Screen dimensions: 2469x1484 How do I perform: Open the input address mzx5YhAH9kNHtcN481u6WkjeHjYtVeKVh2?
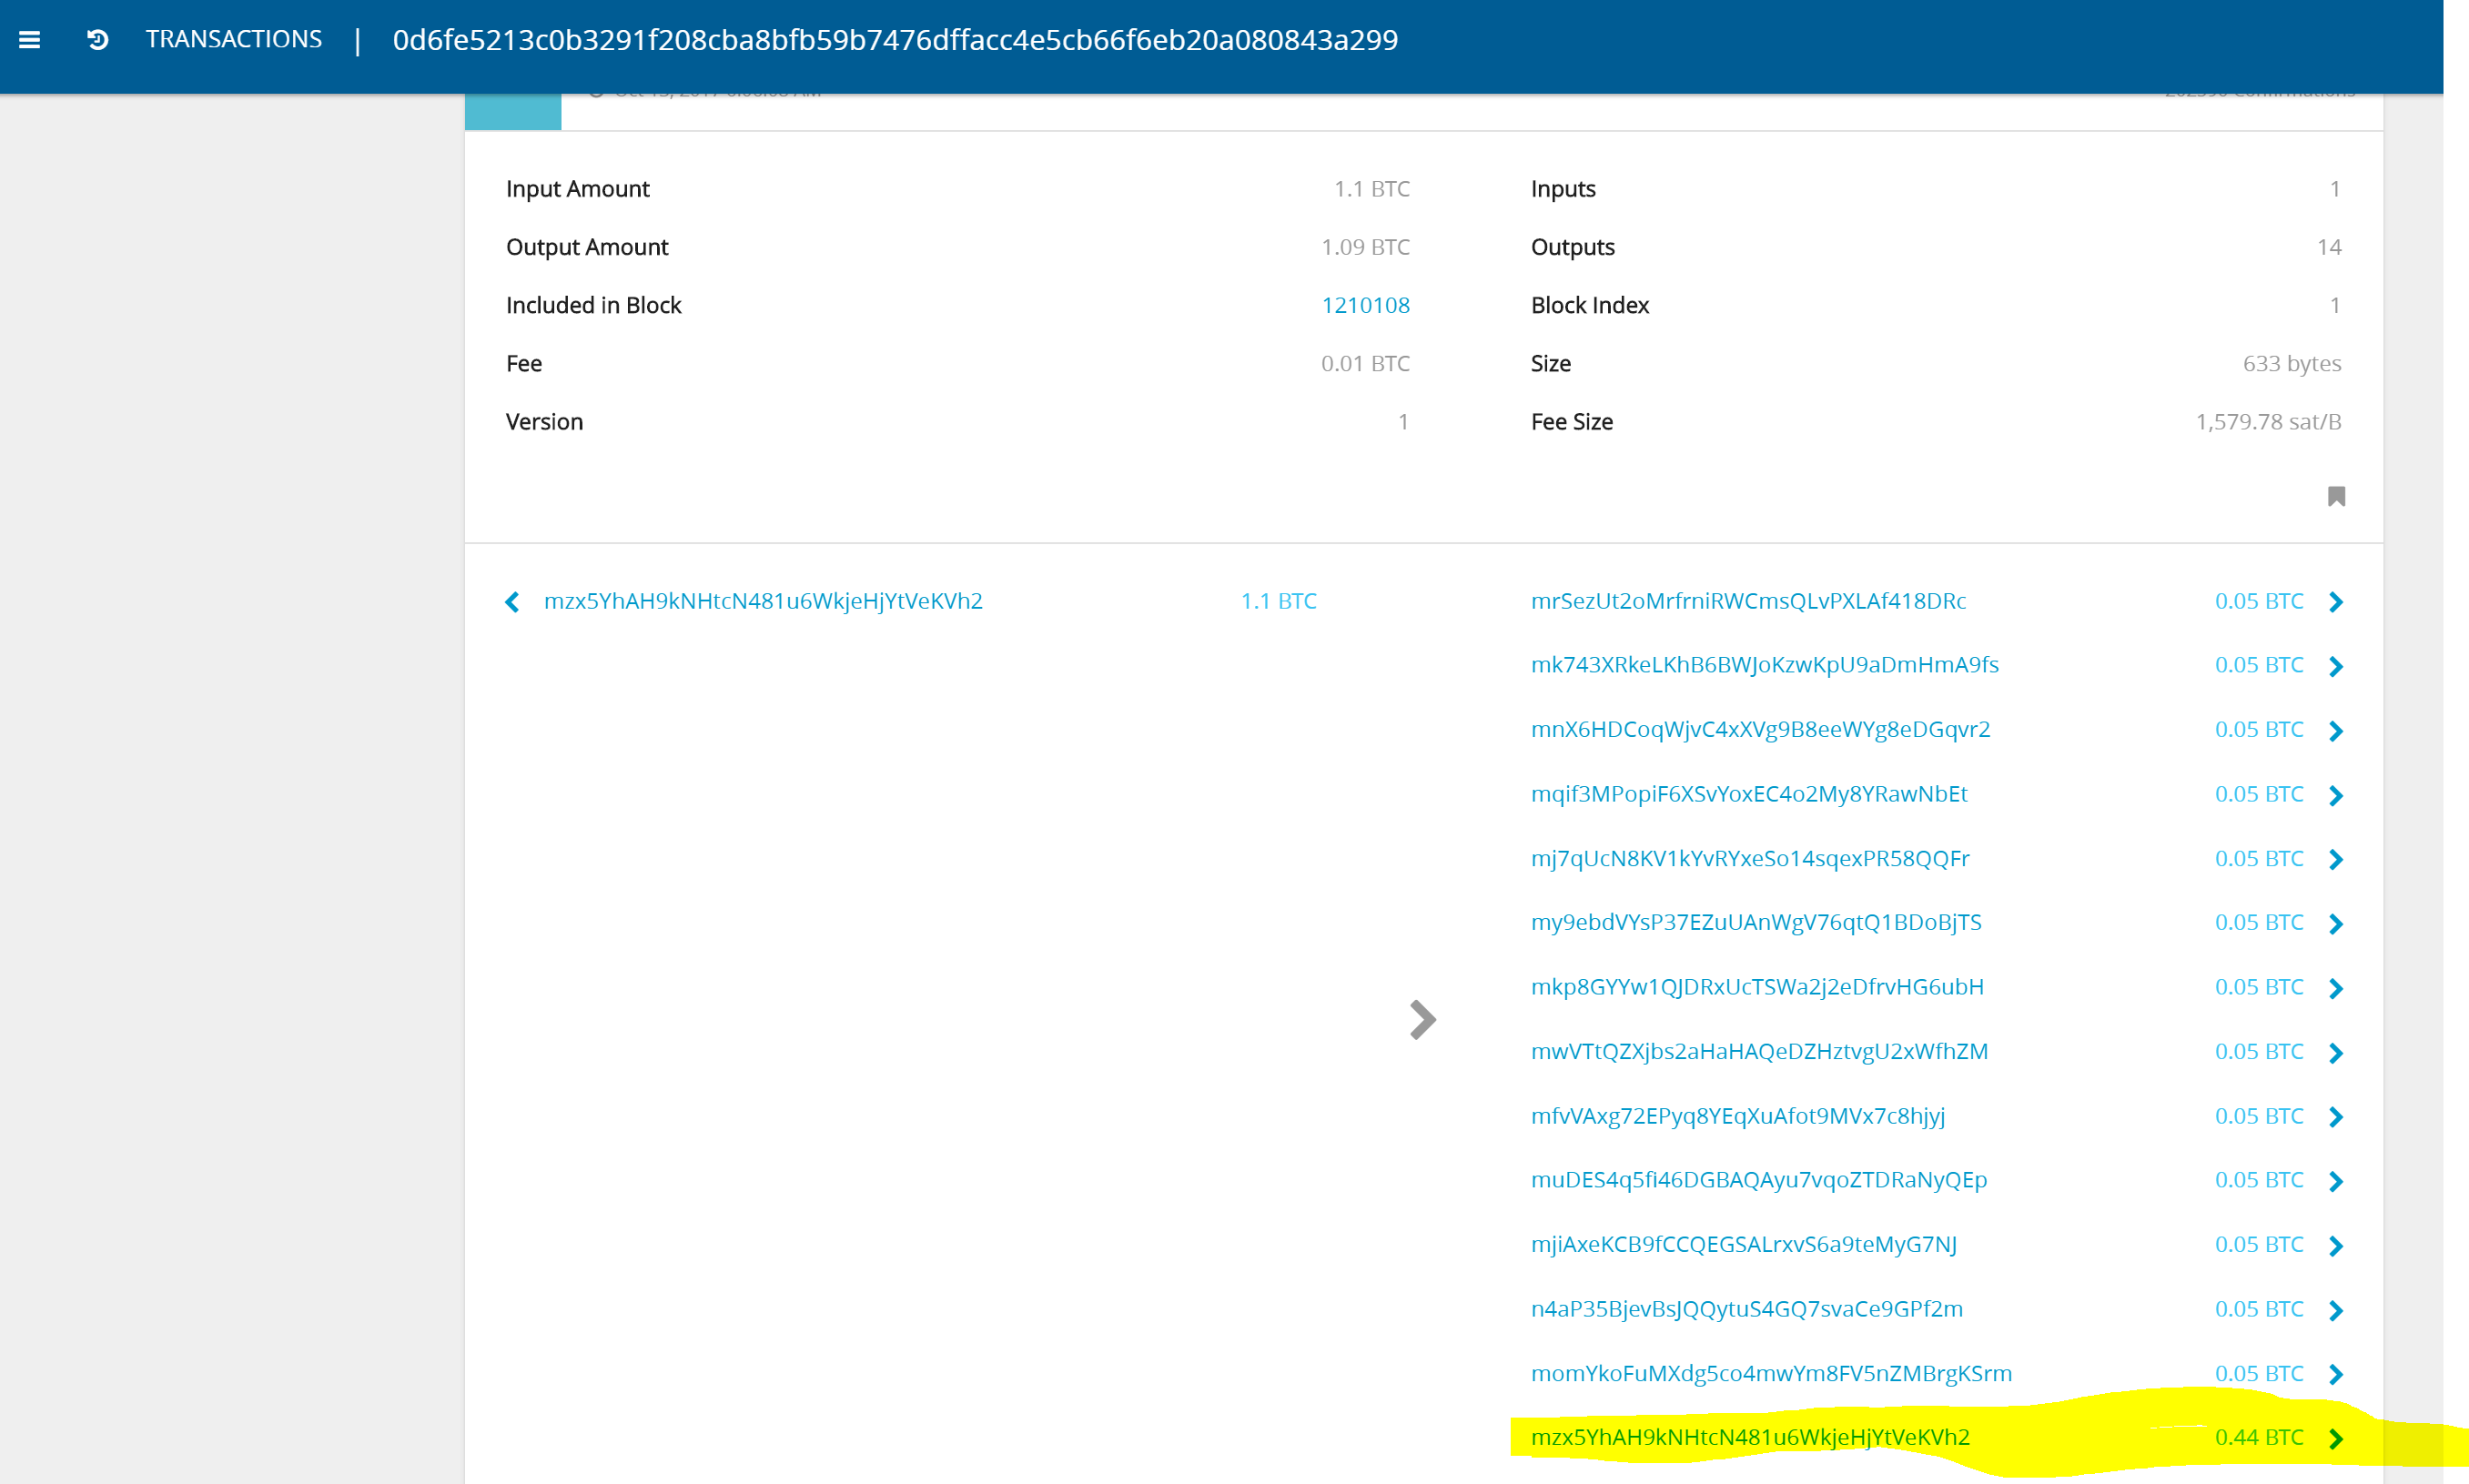click(x=763, y=602)
